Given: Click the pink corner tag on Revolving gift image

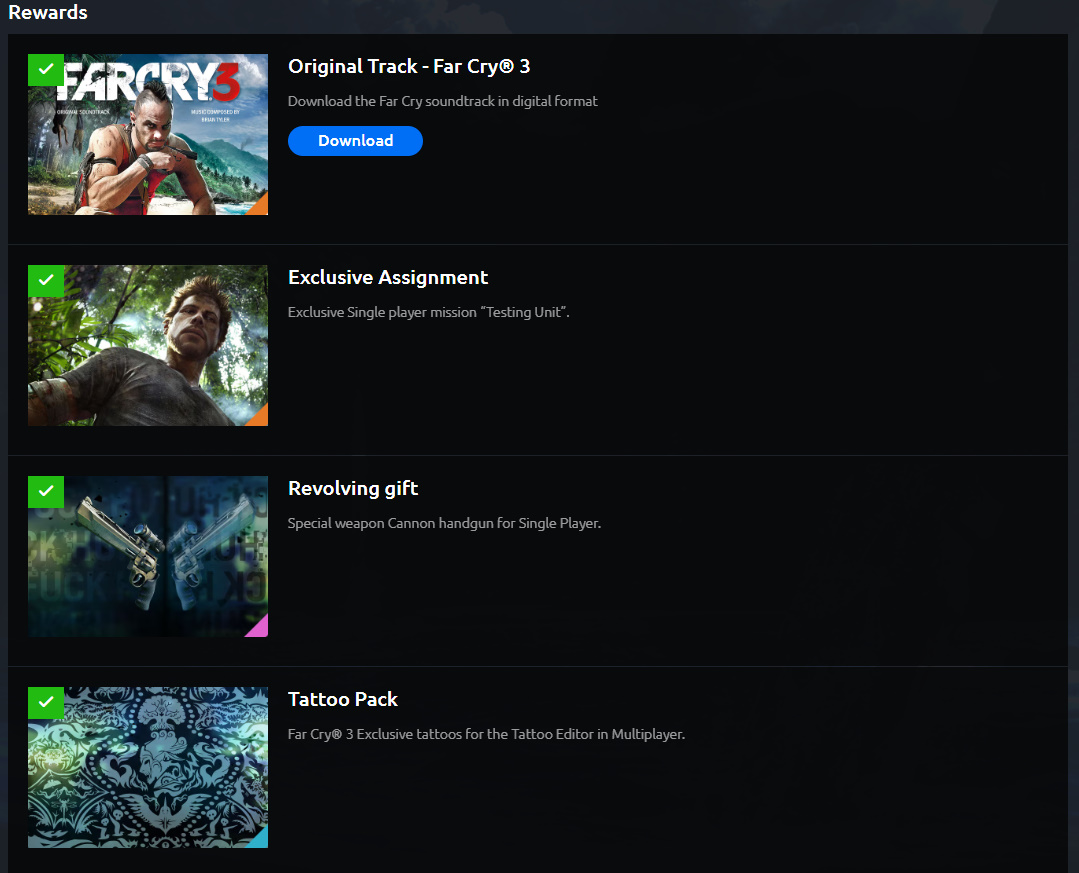Looking at the screenshot, I should (x=259, y=629).
